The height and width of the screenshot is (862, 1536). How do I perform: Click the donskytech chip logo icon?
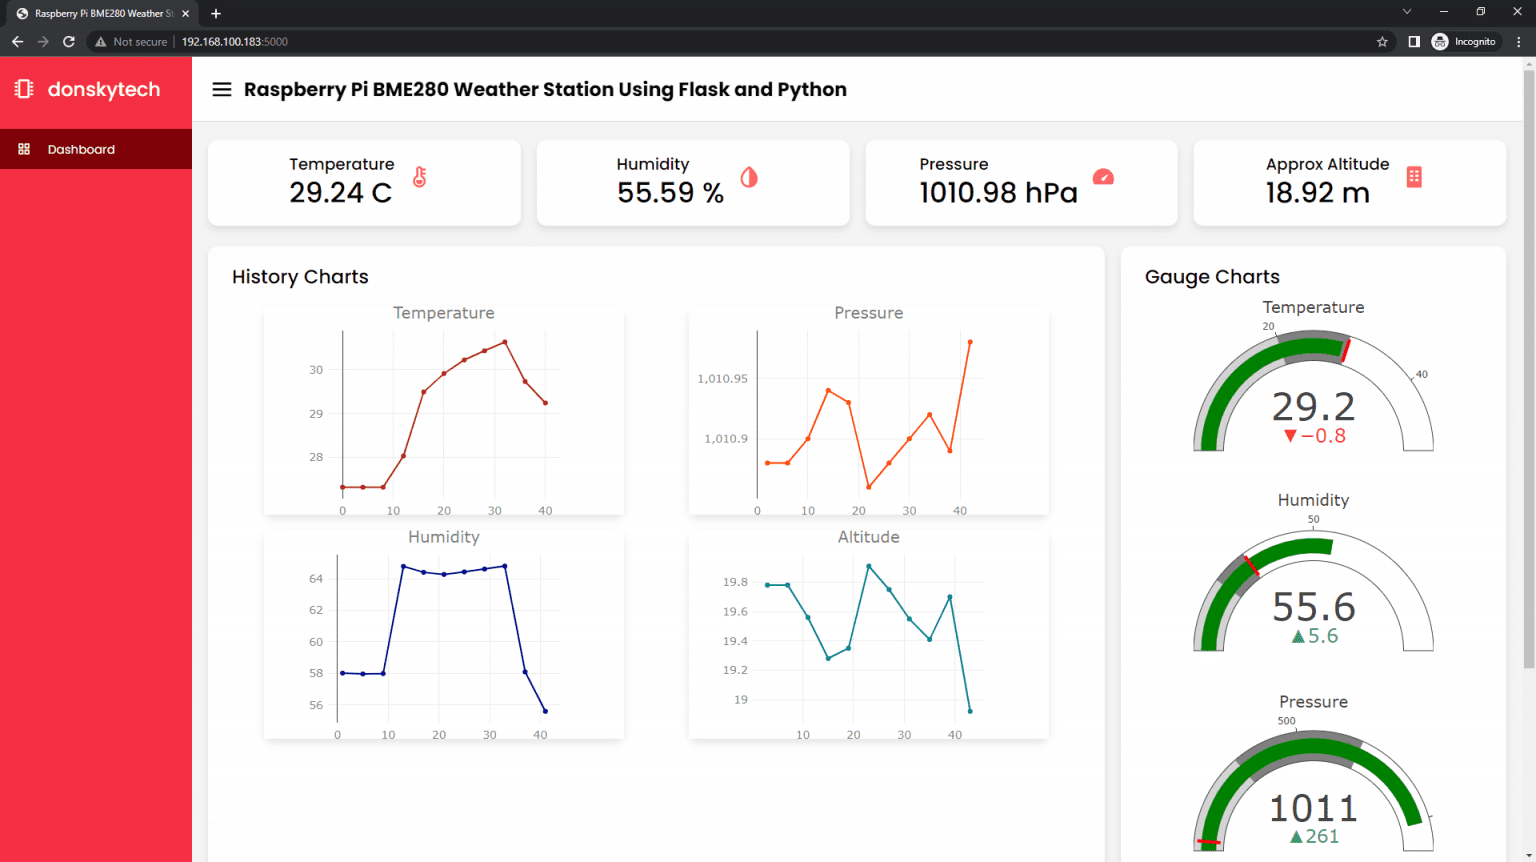24,89
